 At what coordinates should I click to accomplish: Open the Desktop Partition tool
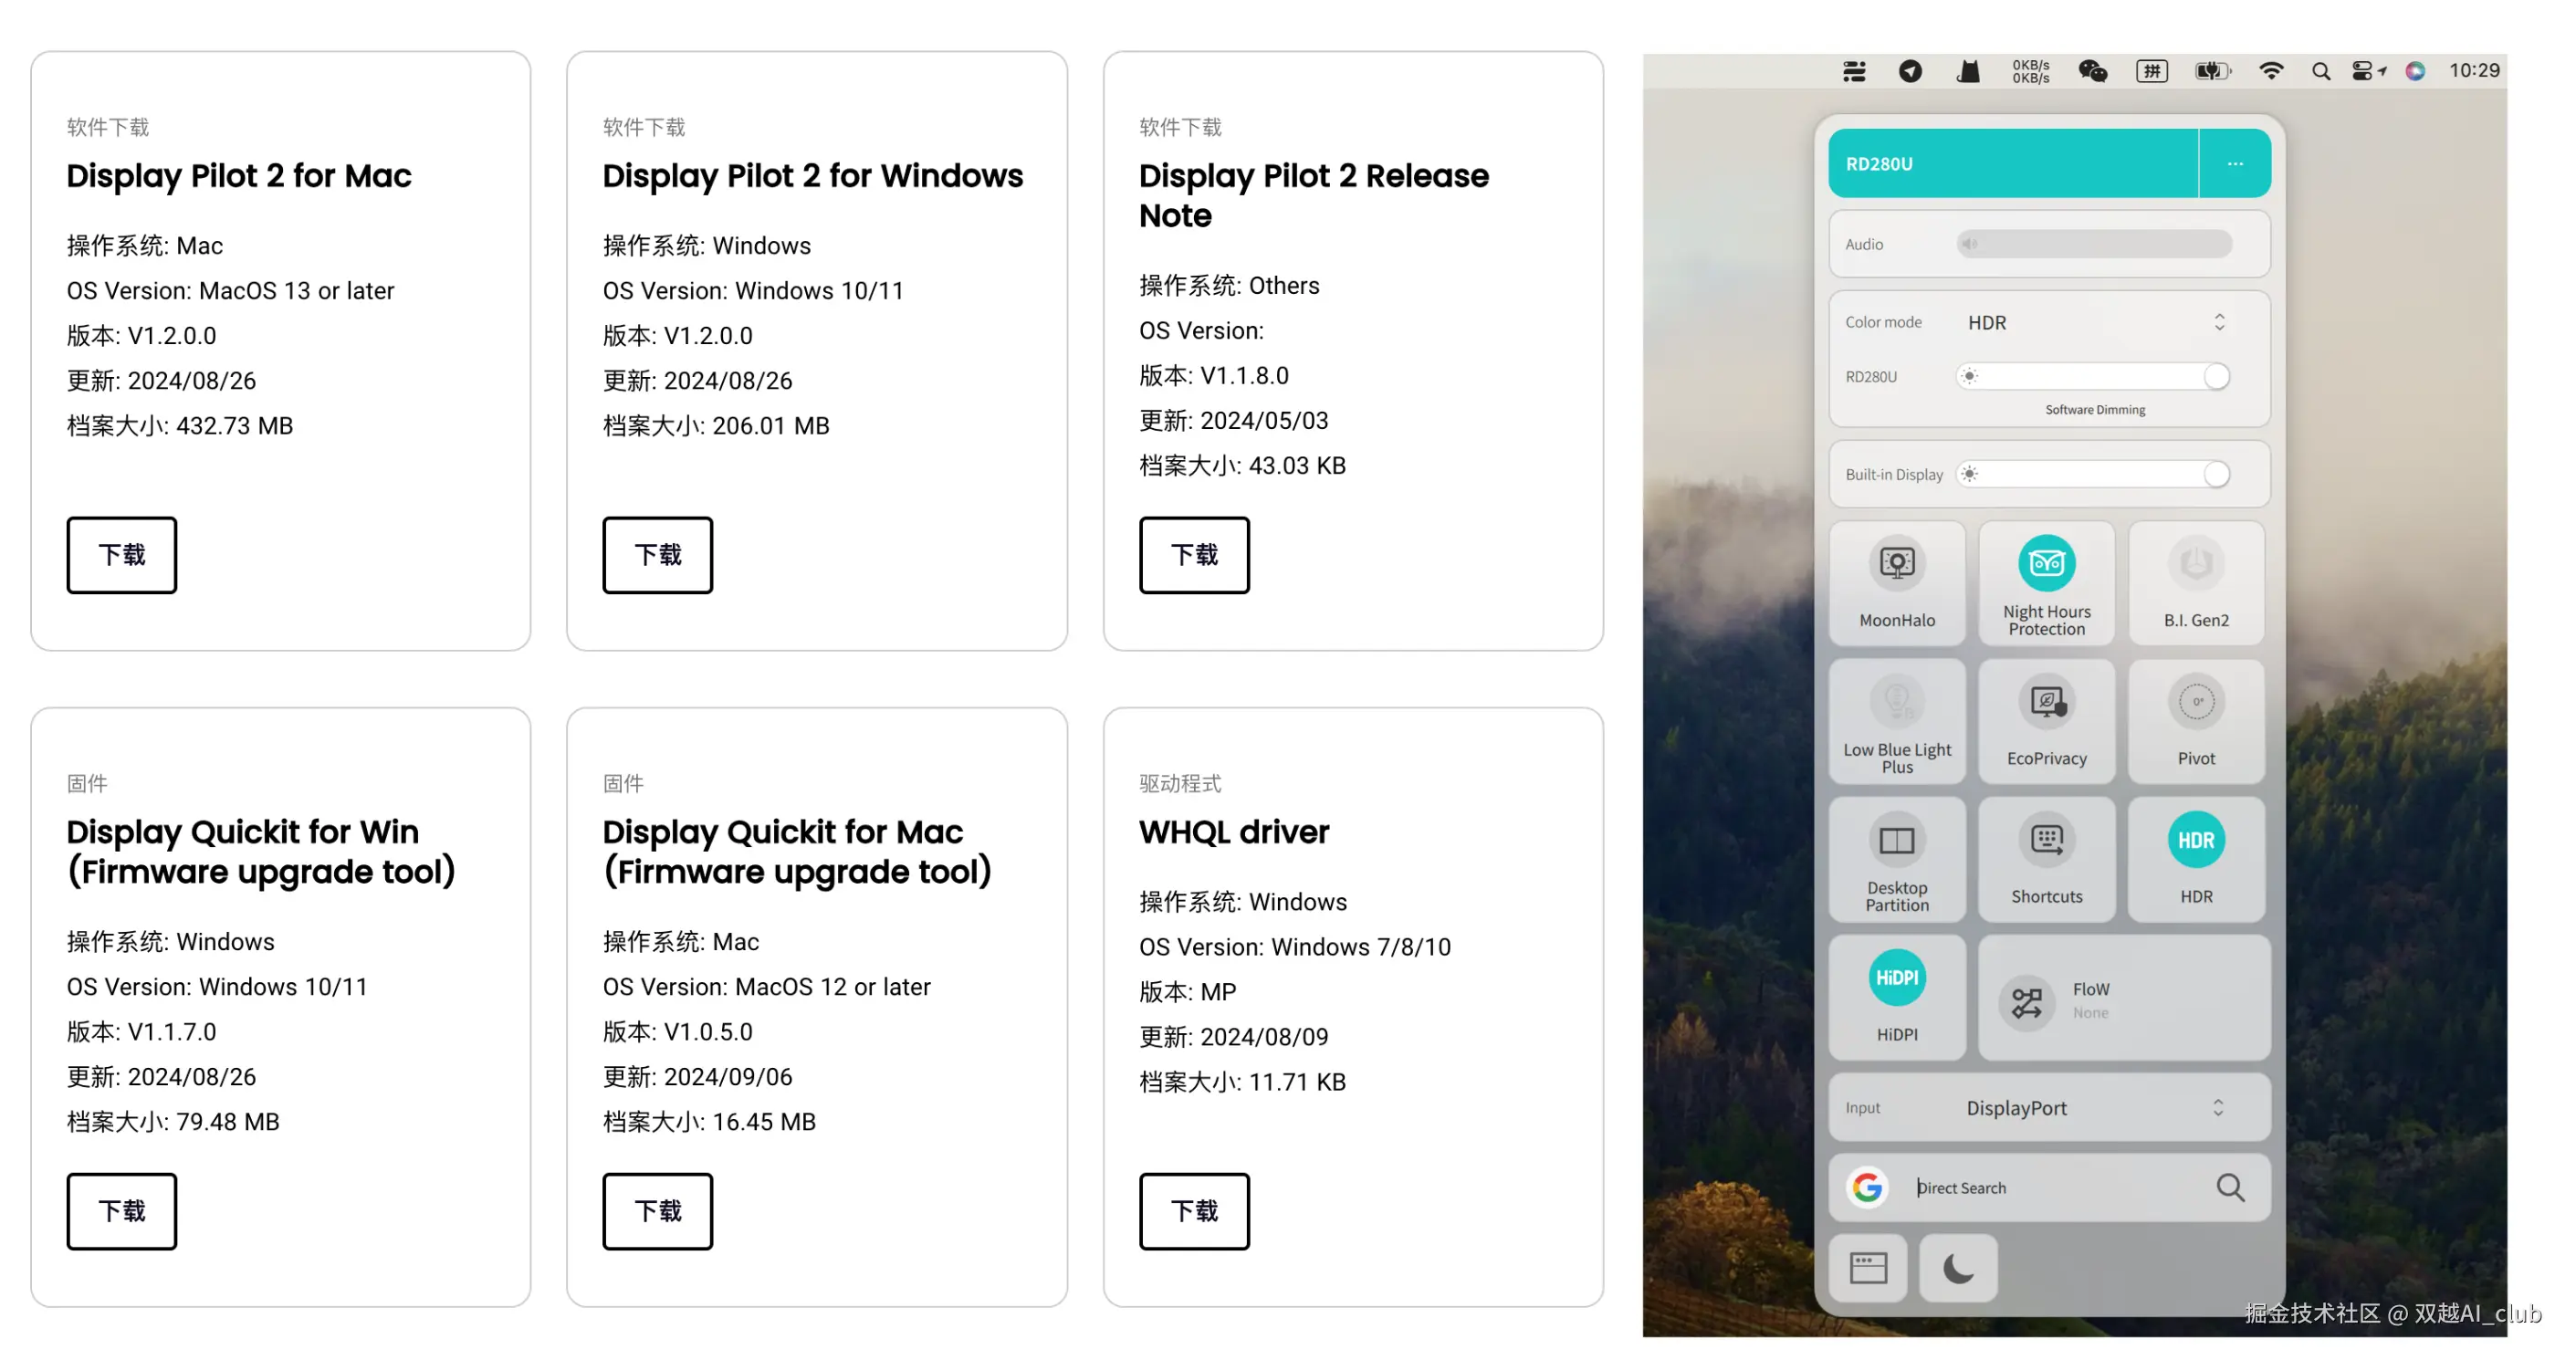(1896, 841)
